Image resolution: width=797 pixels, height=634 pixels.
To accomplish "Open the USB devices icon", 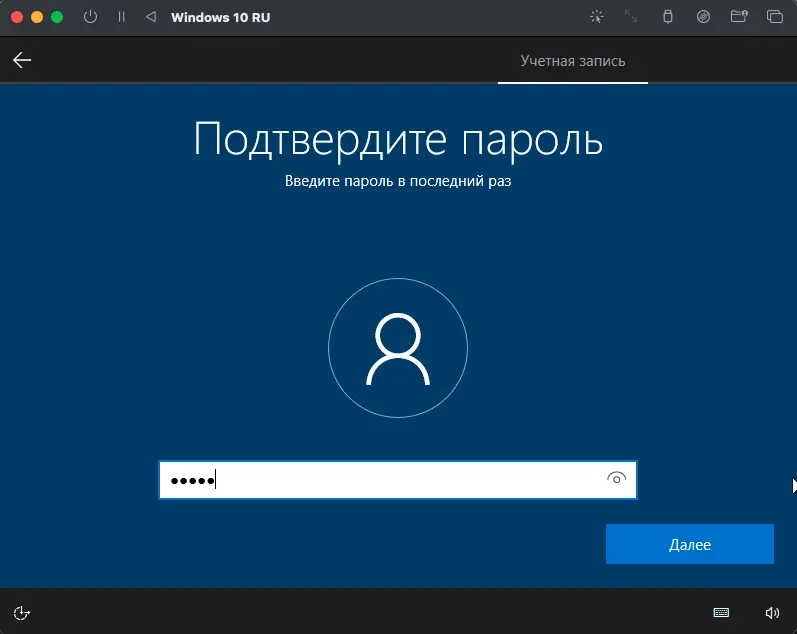I will point(668,17).
